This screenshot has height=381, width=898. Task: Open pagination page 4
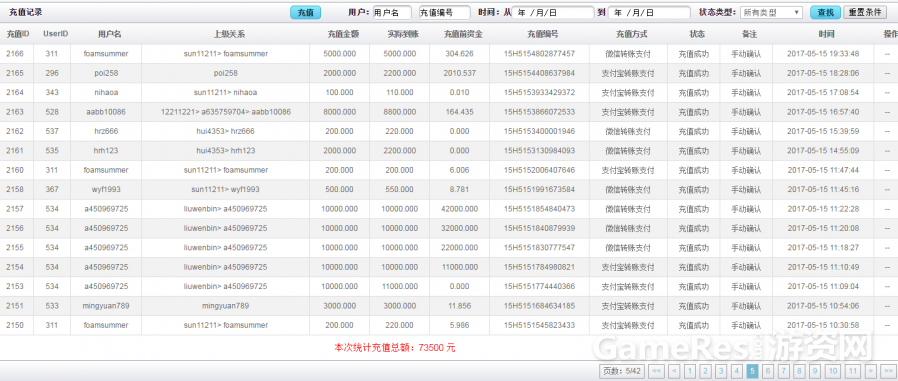click(x=737, y=371)
